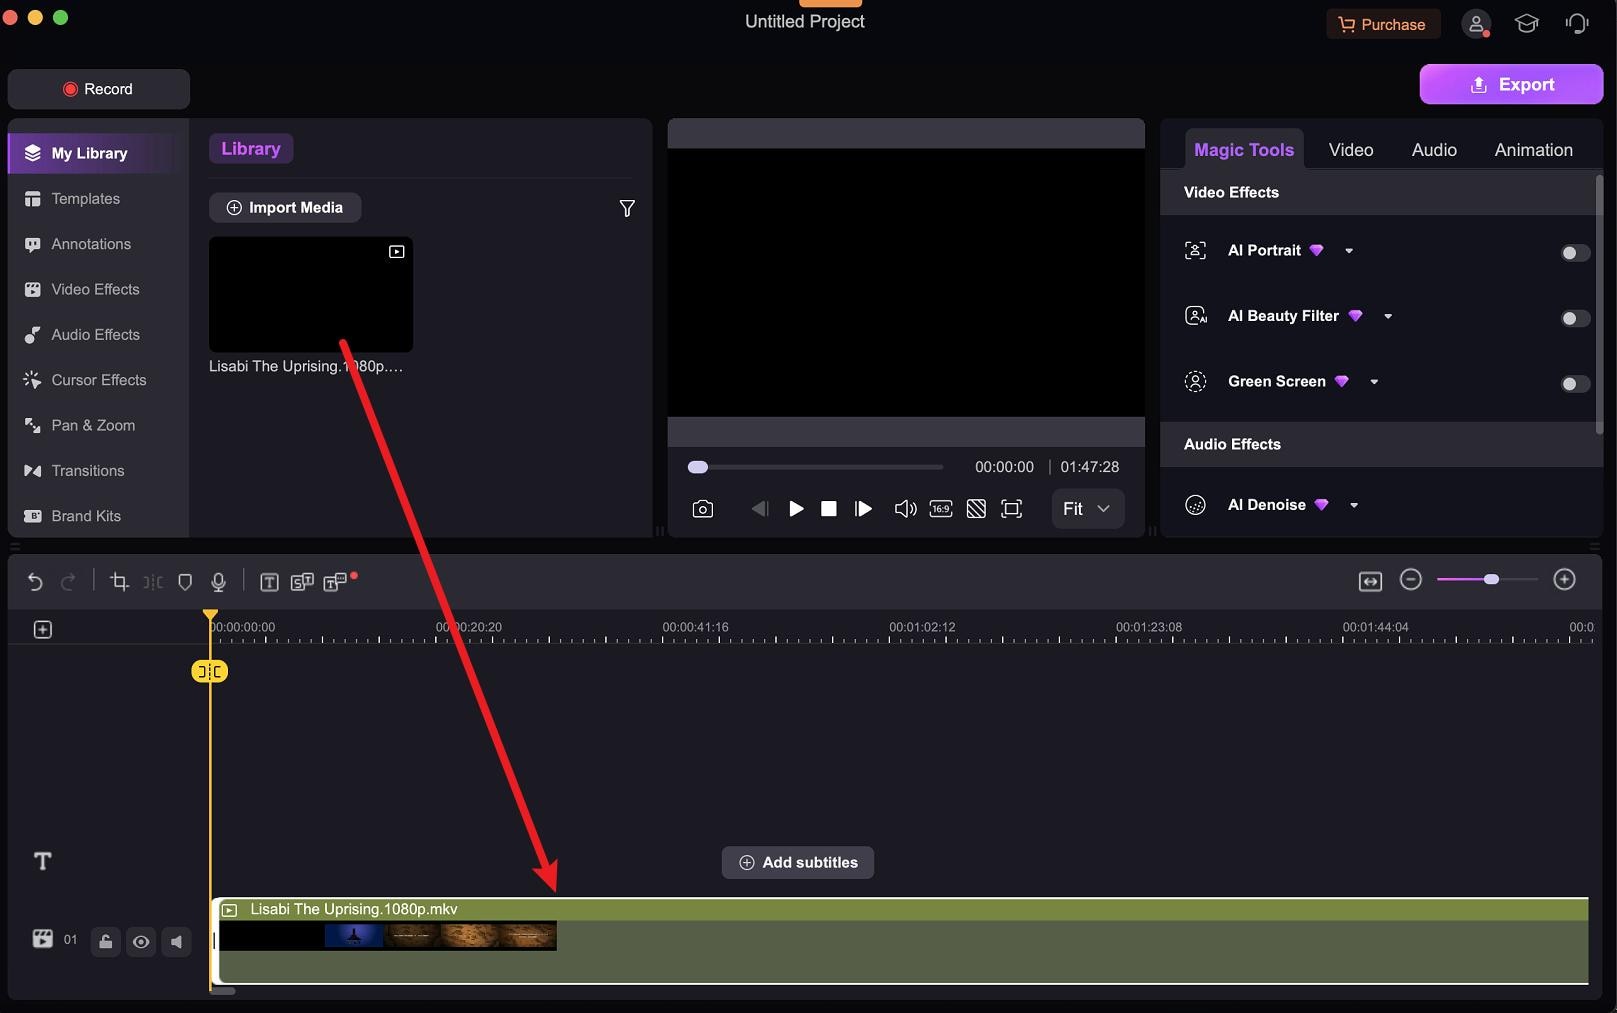Viewport: 1617px width, 1013px height.
Task: Open Cursor Effects in sidebar
Action: click(98, 380)
